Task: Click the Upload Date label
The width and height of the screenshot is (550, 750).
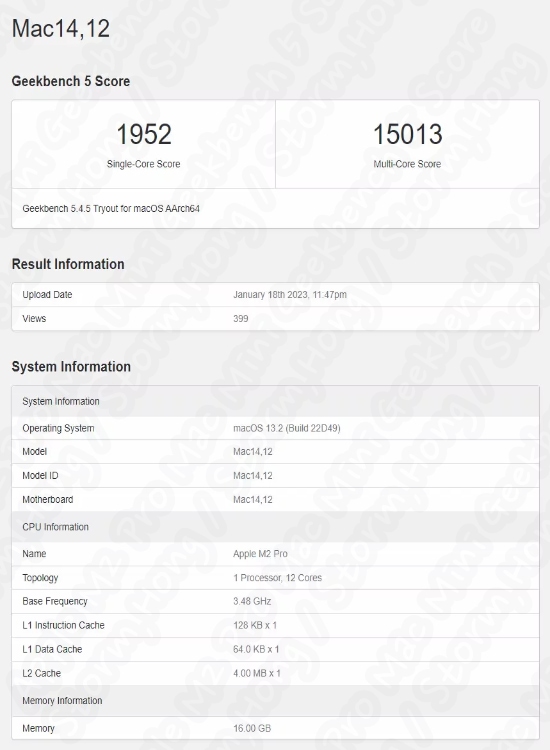Action: point(47,295)
